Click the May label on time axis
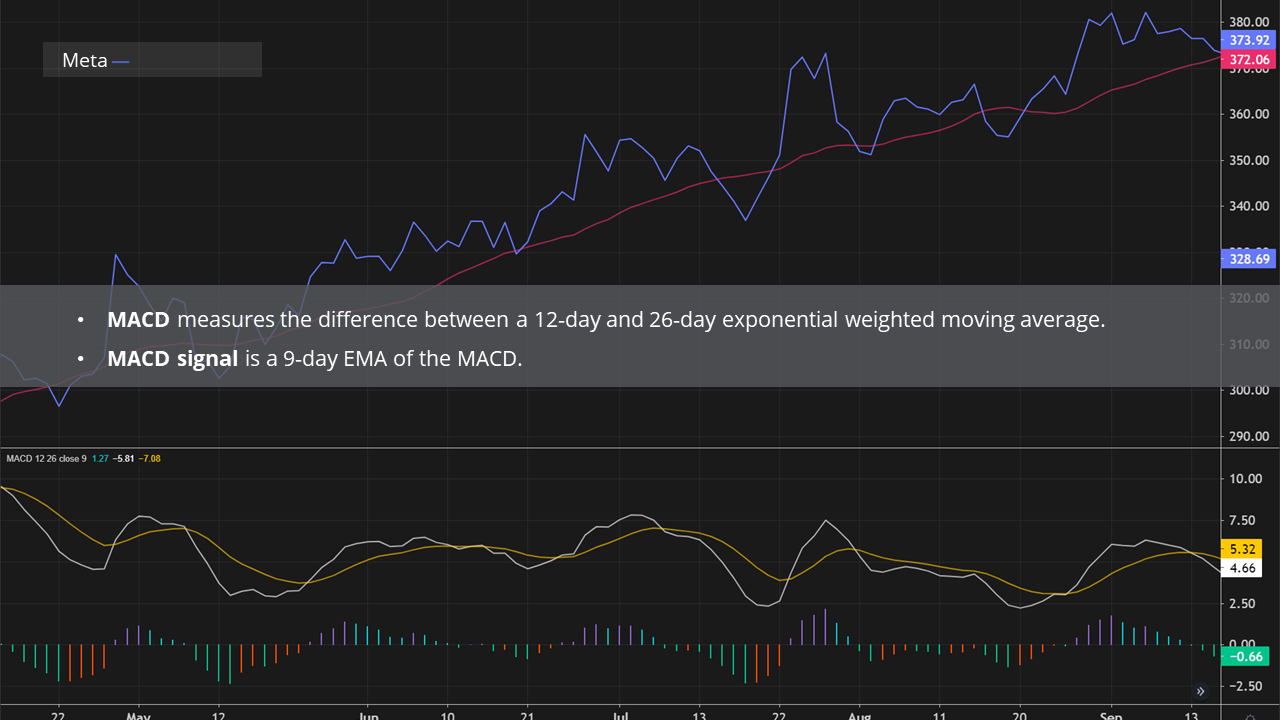The width and height of the screenshot is (1280, 720). pos(138,716)
